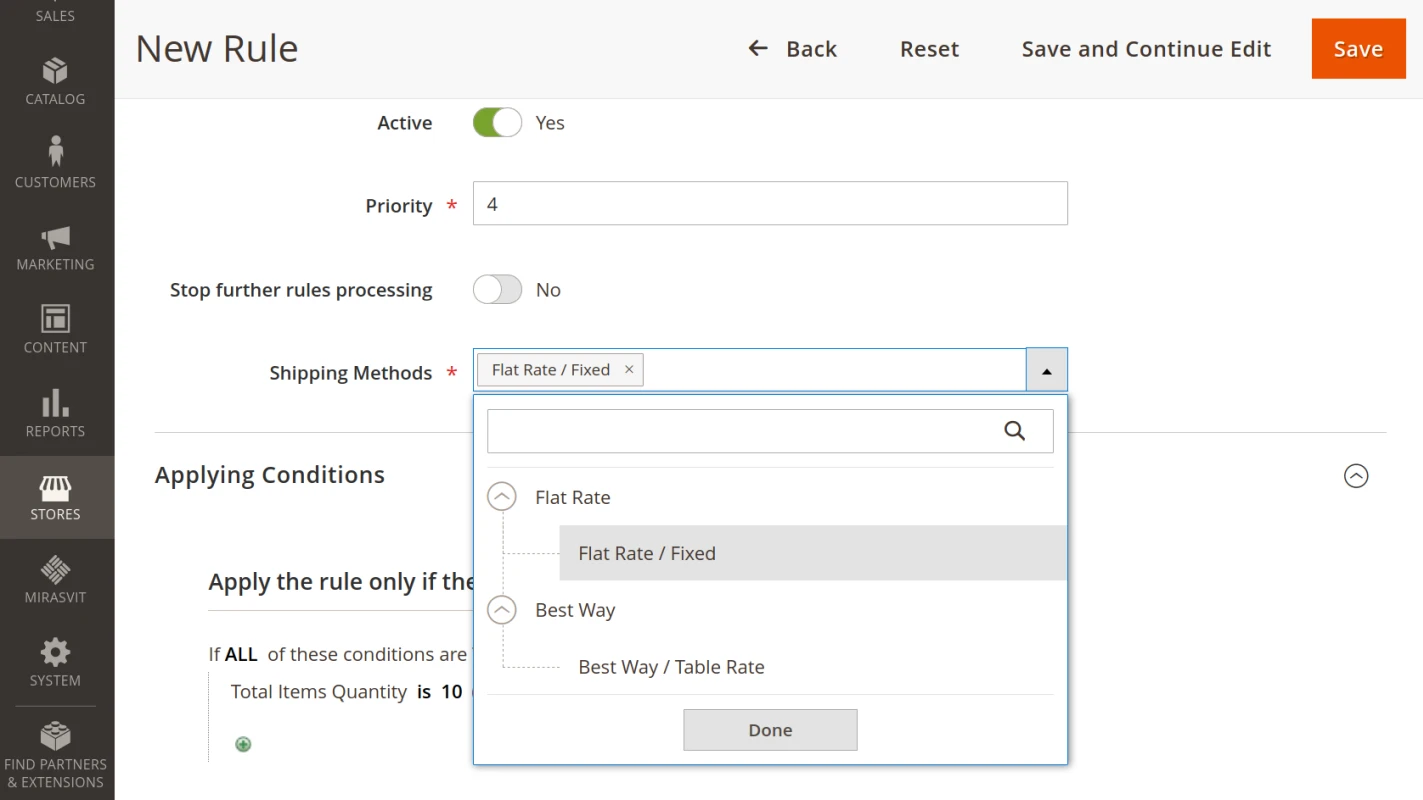Open the Reports bar chart icon

pyautogui.click(x=55, y=404)
